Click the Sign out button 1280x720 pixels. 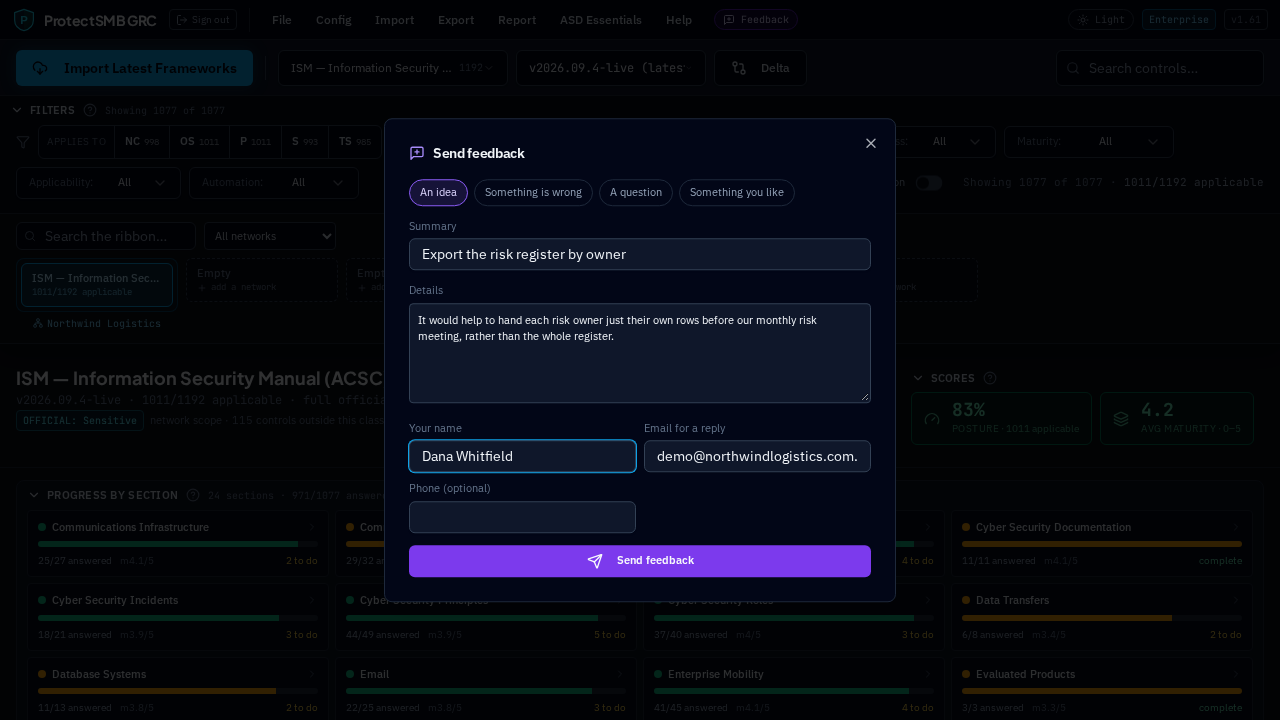tap(203, 20)
